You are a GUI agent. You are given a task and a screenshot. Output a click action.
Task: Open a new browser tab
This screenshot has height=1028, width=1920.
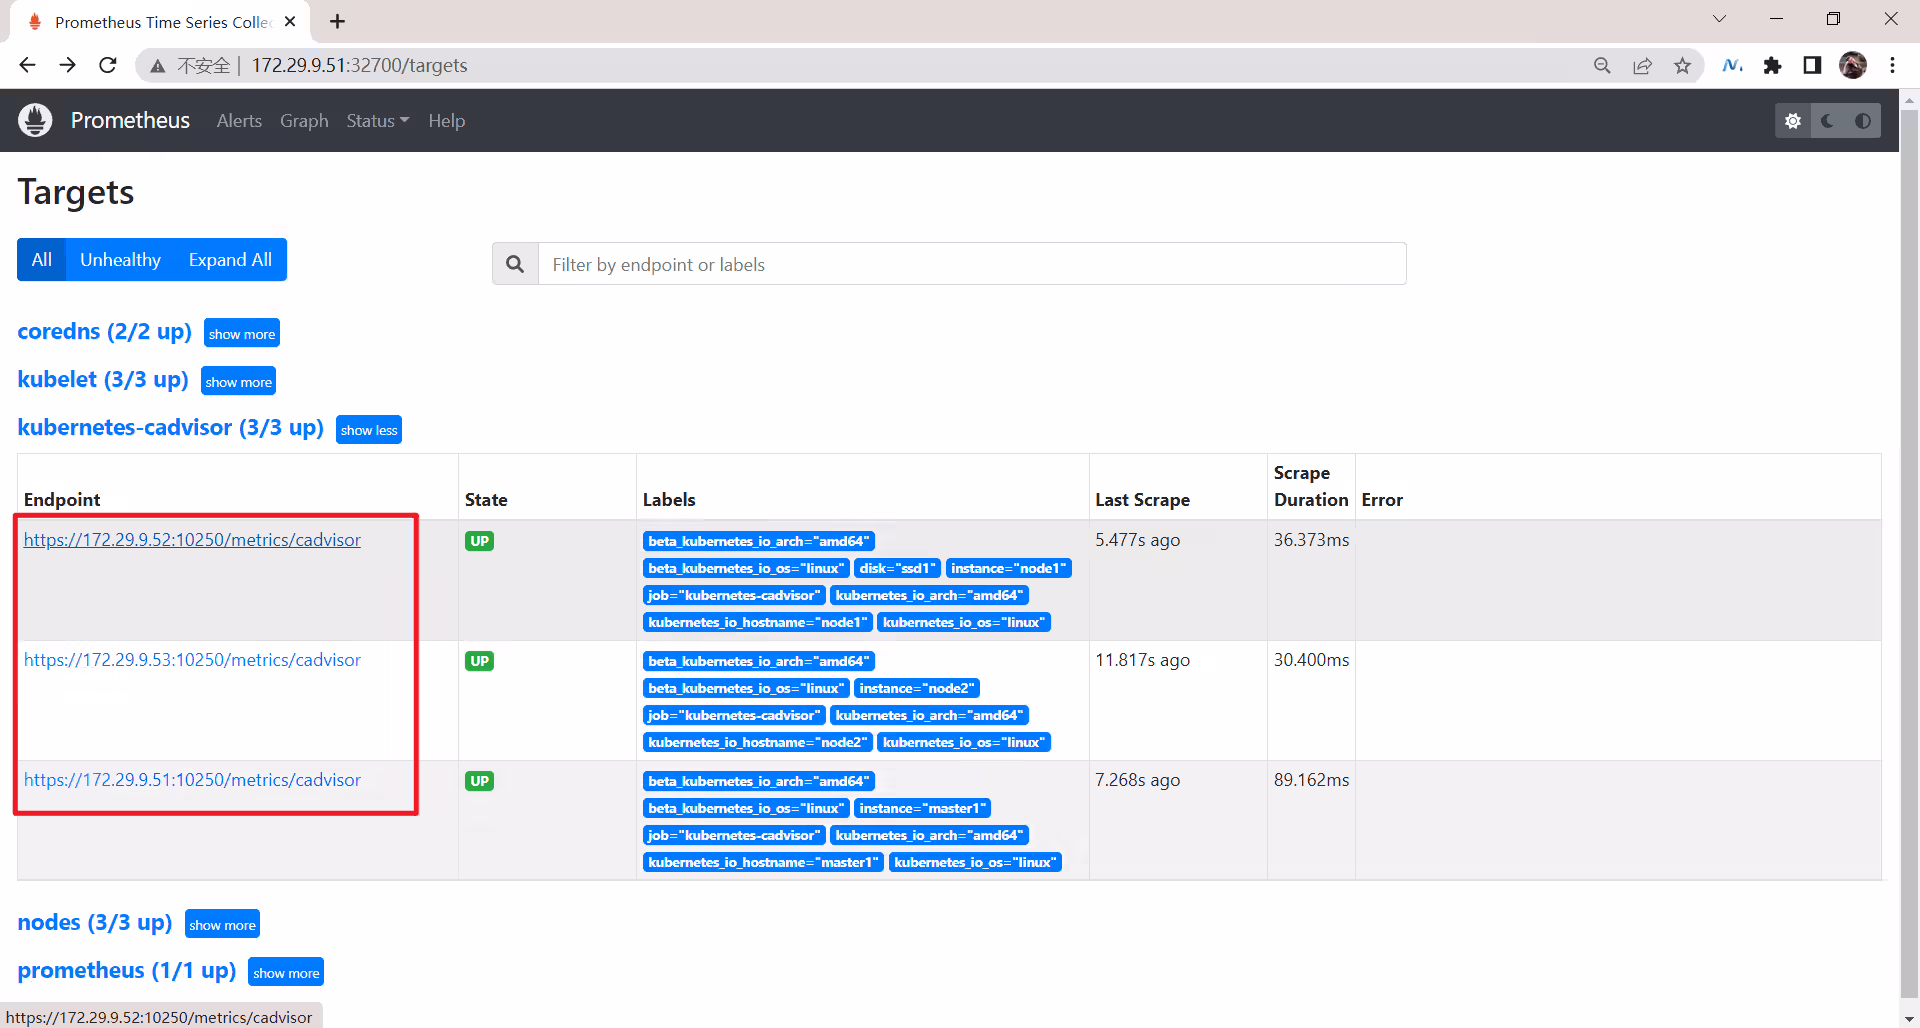(x=337, y=21)
